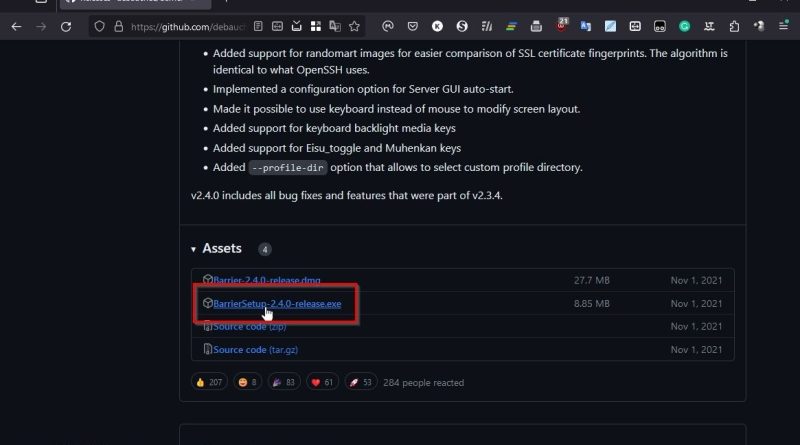The height and width of the screenshot is (445, 800).
Task: Click the white circle K extension icon
Action: tap(437, 27)
